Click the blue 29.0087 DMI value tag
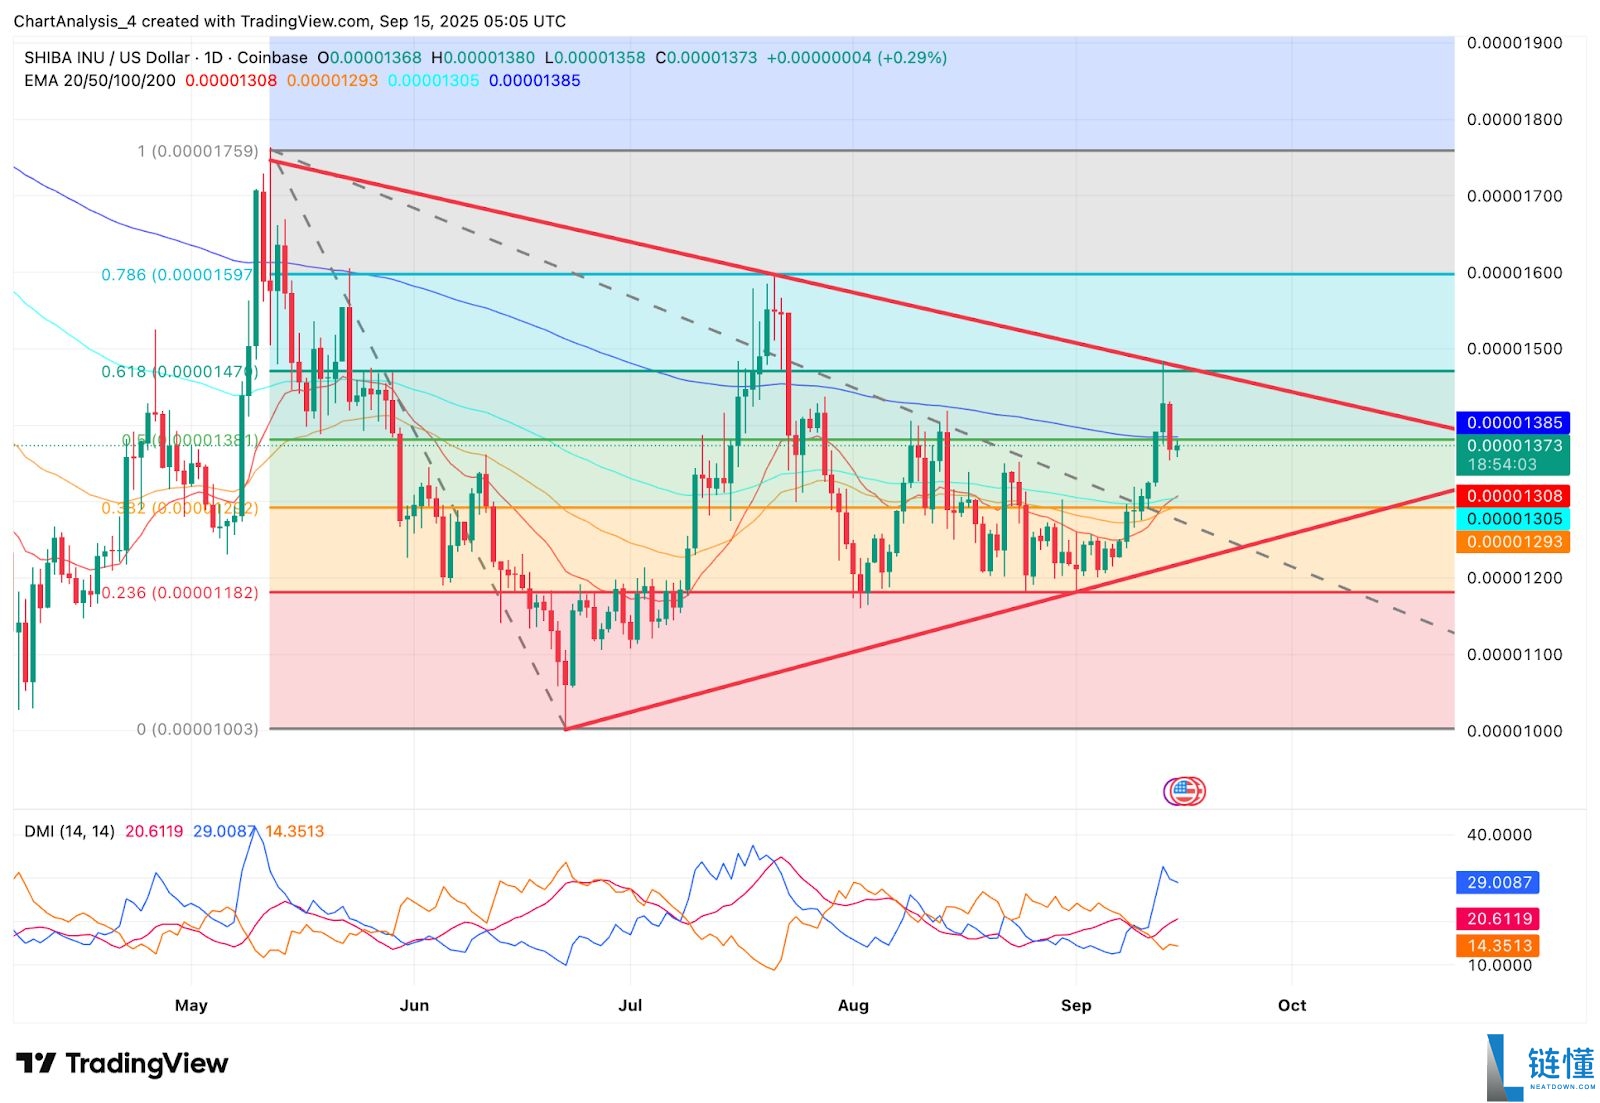The image size is (1600, 1103). click(x=1498, y=883)
